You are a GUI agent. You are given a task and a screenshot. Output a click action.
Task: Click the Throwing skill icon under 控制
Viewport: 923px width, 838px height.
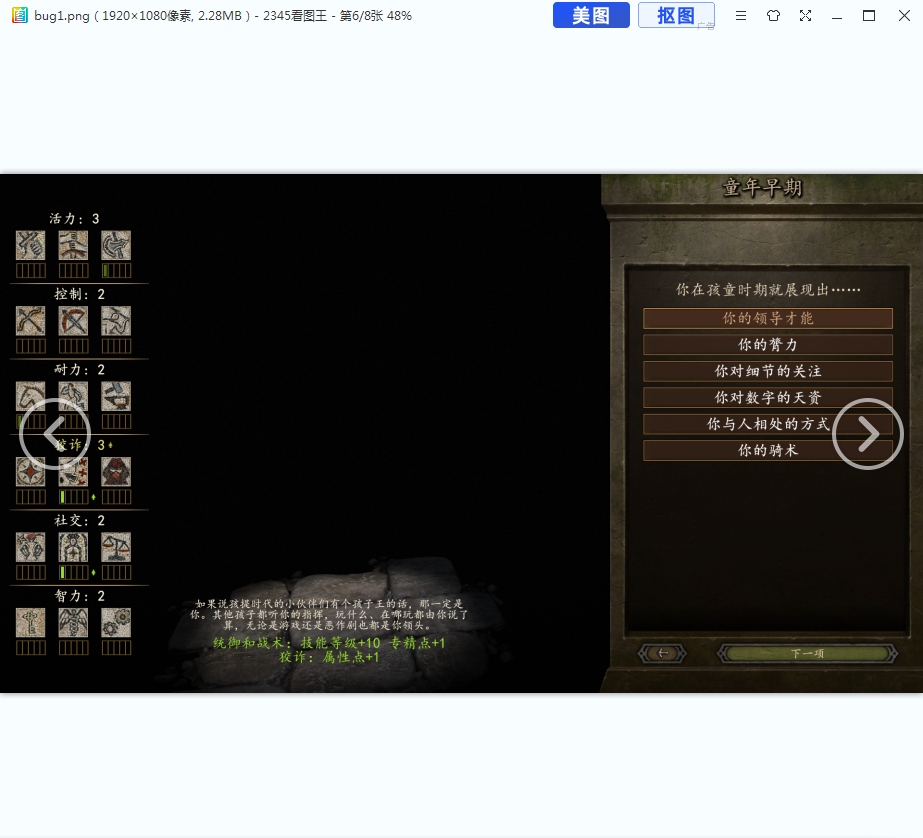116,321
